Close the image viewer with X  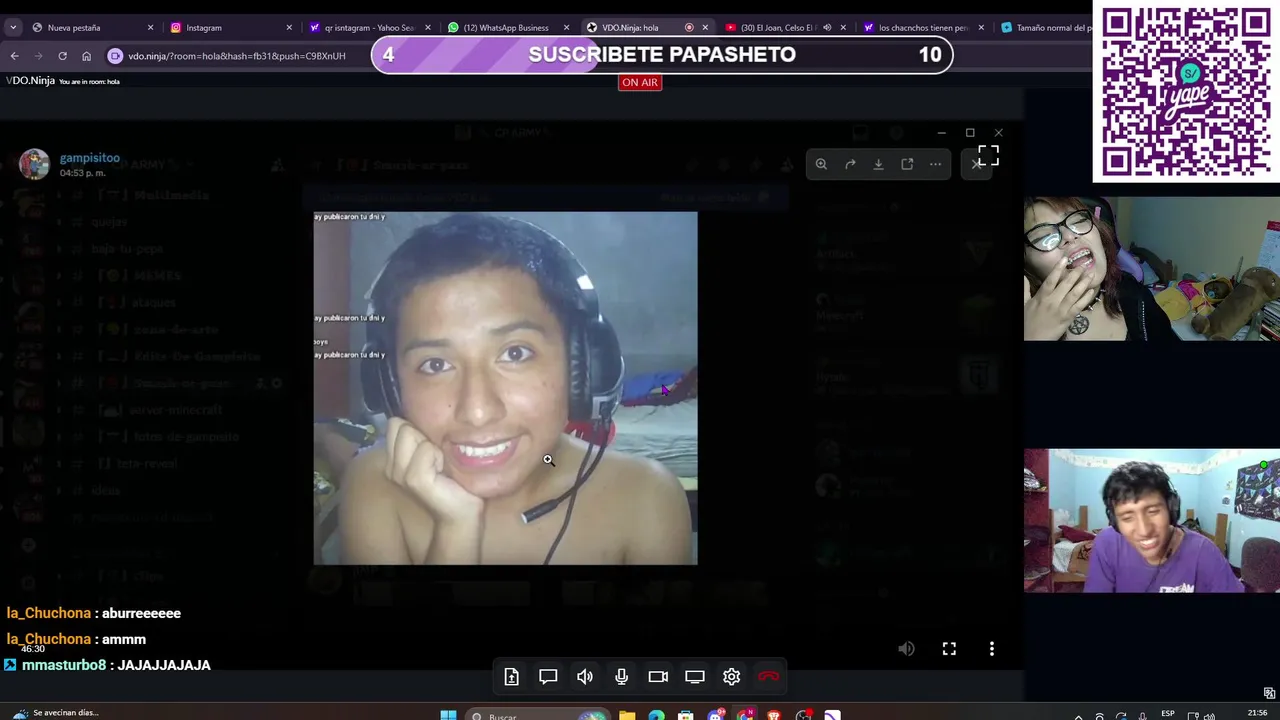click(976, 164)
